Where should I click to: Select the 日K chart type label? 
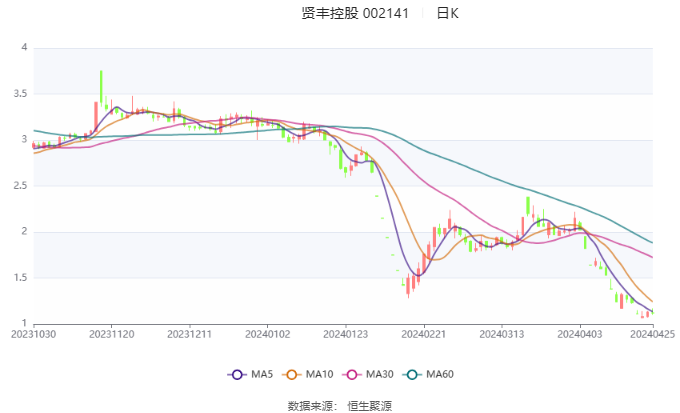pos(447,13)
